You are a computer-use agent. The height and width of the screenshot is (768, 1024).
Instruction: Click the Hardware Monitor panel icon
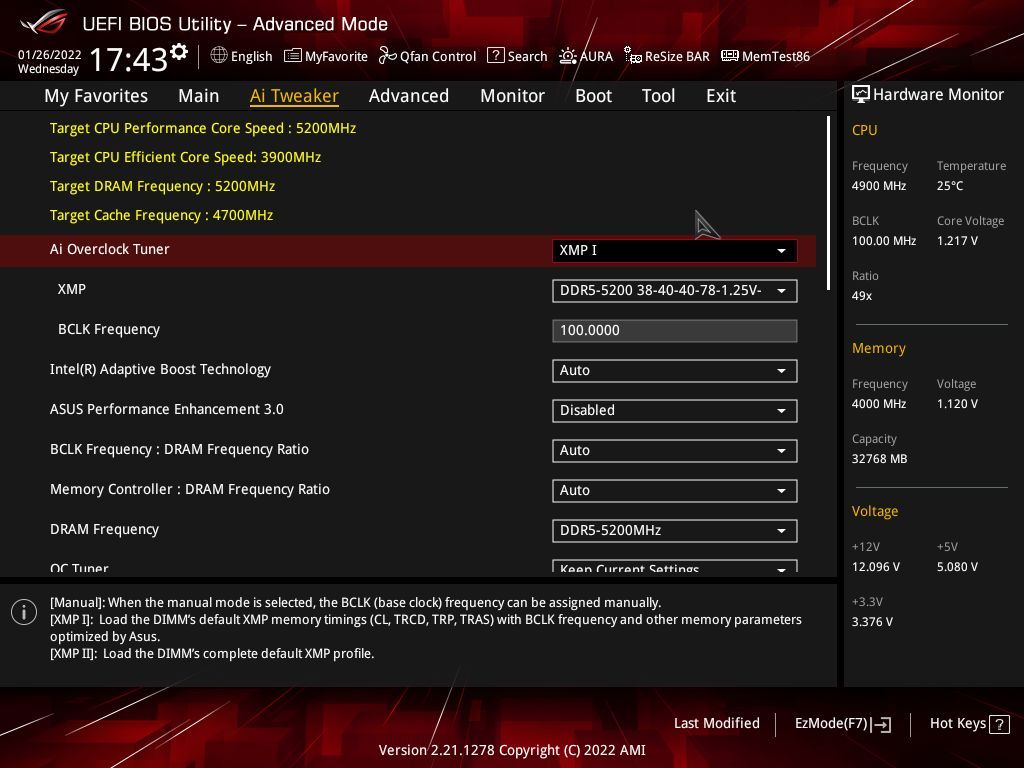click(x=861, y=94)
